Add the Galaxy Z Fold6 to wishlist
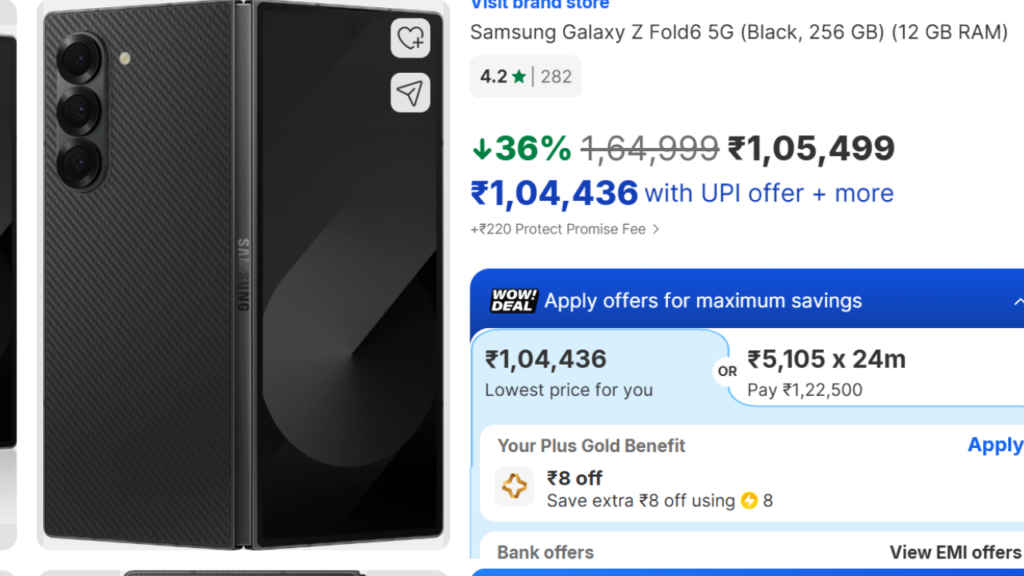Image resolution: width=1024 pixels, height=576 pixels. point(410,40)
